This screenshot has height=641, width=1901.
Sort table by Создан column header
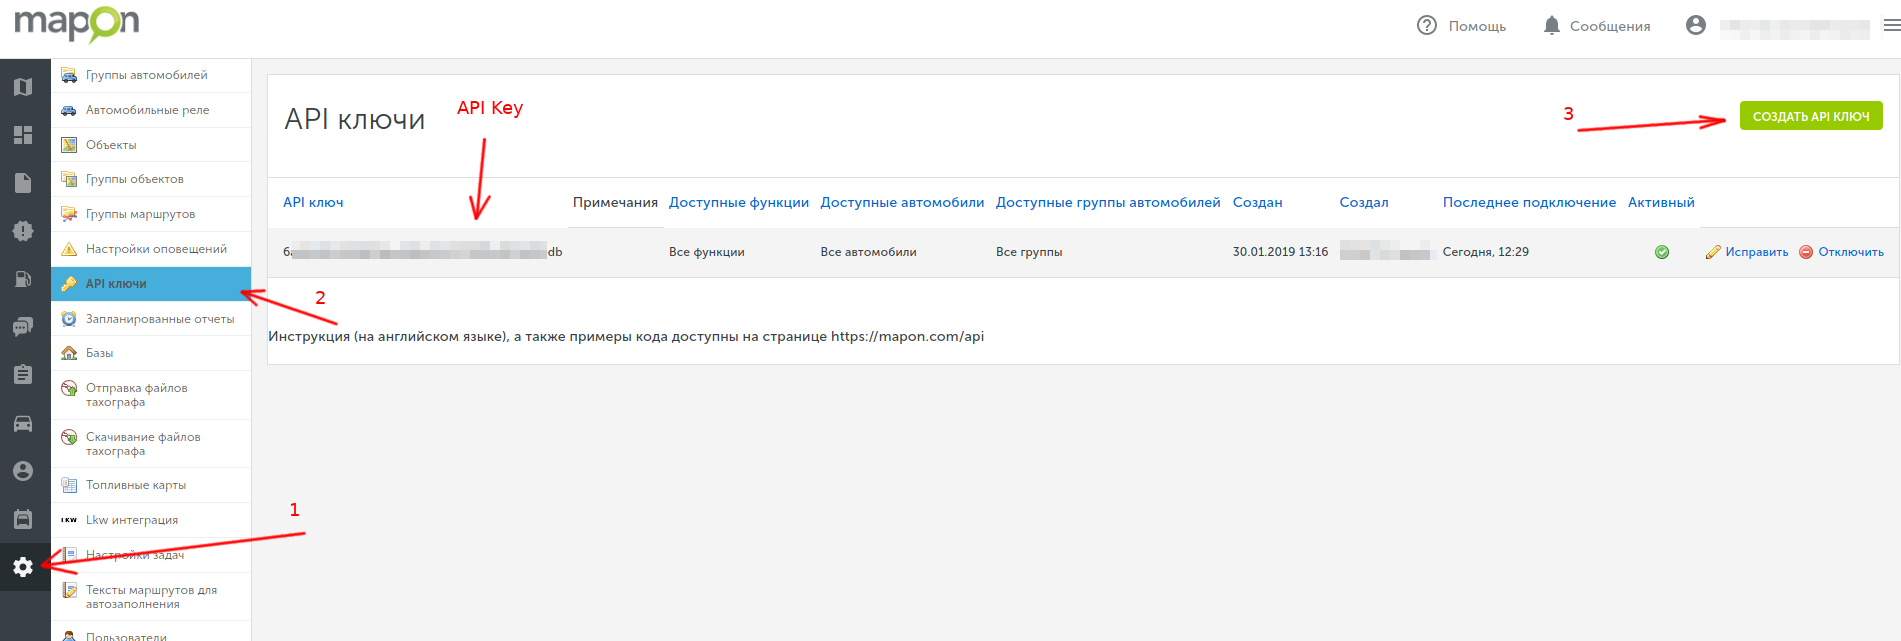click(1257, 202)
